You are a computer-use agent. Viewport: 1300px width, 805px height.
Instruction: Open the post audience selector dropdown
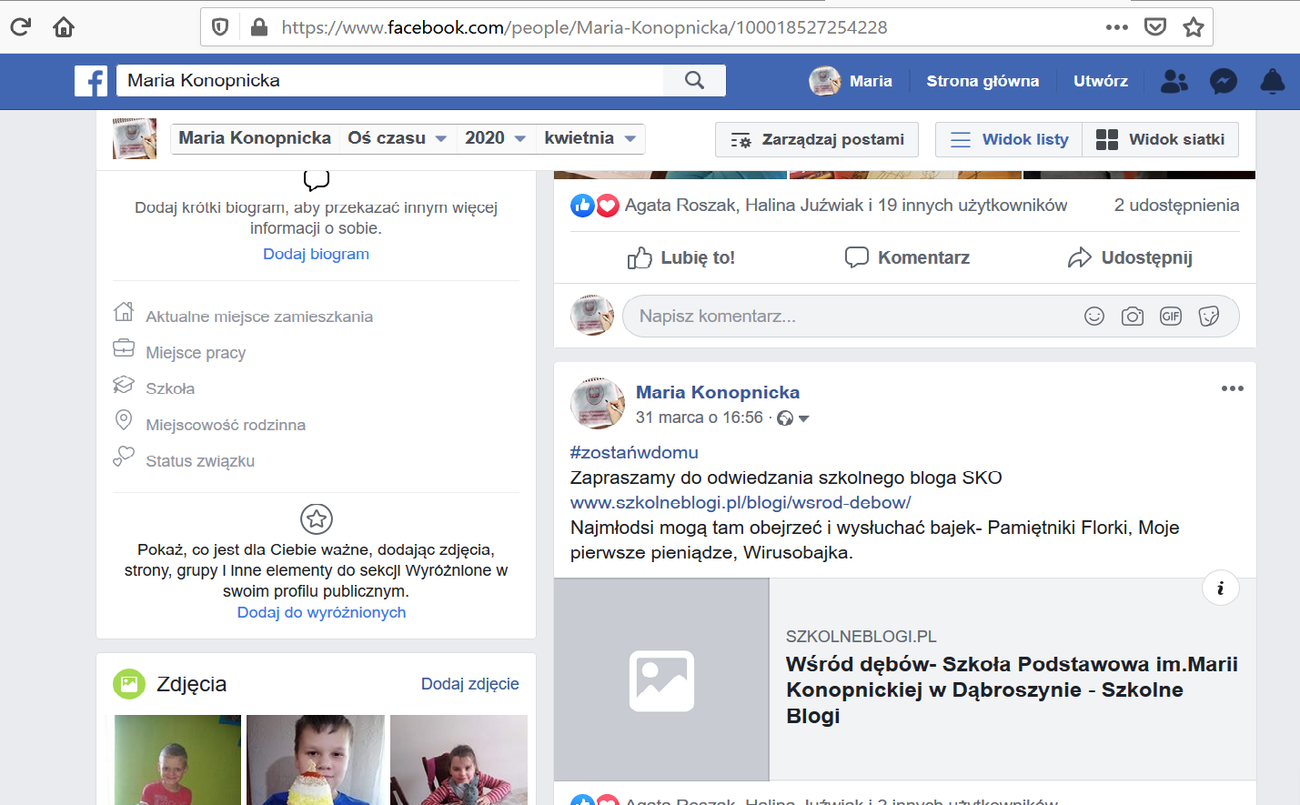pyautogui.click(x=794, y=418)
